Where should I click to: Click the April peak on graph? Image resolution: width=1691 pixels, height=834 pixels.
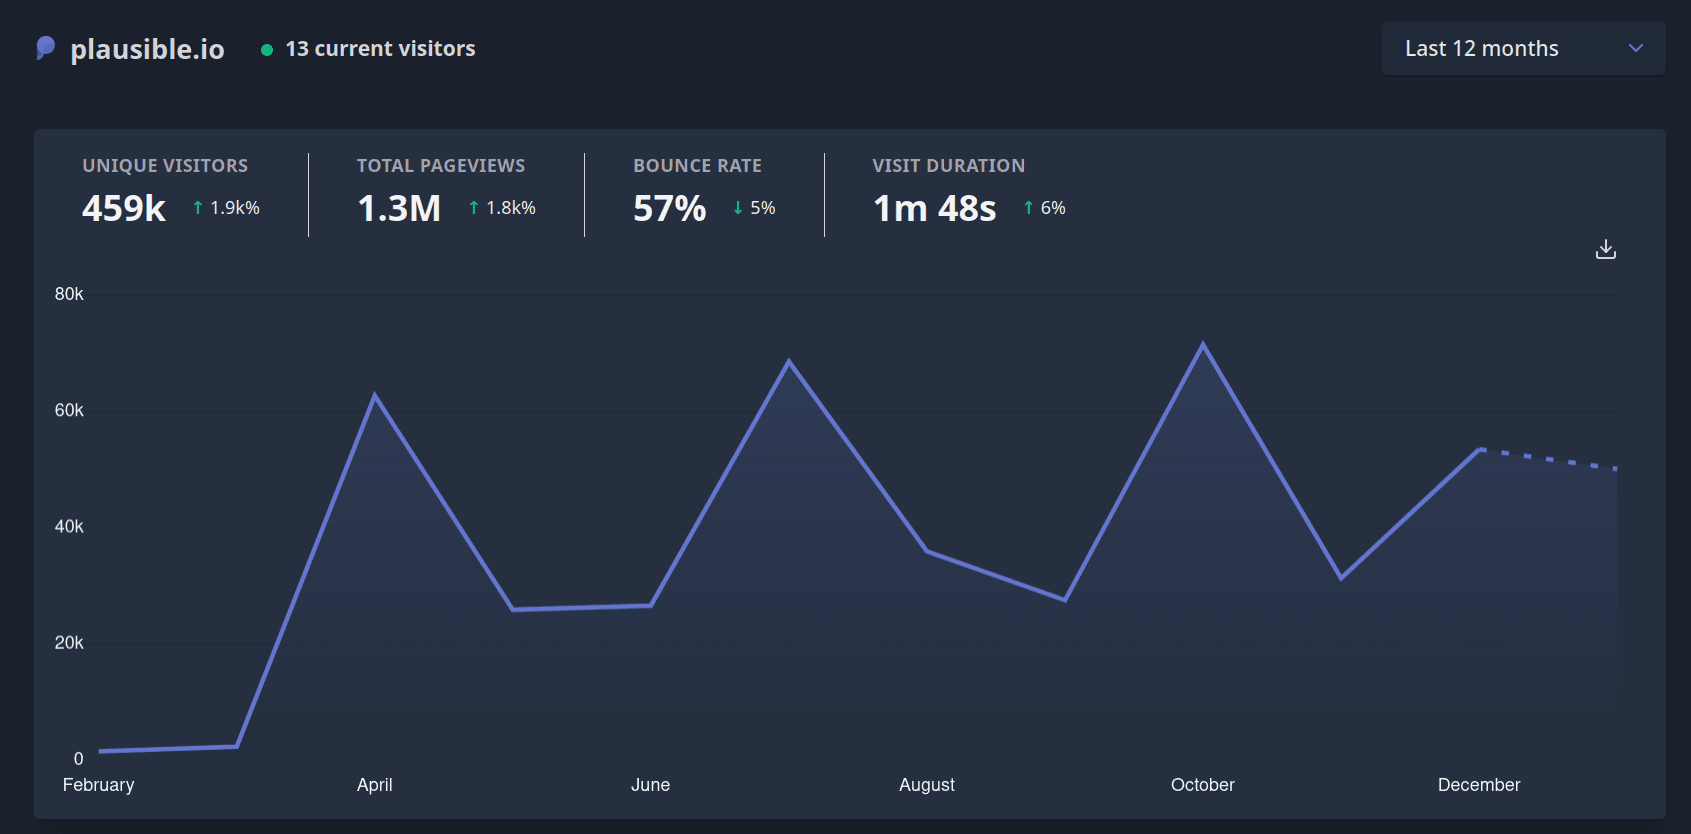375,396
